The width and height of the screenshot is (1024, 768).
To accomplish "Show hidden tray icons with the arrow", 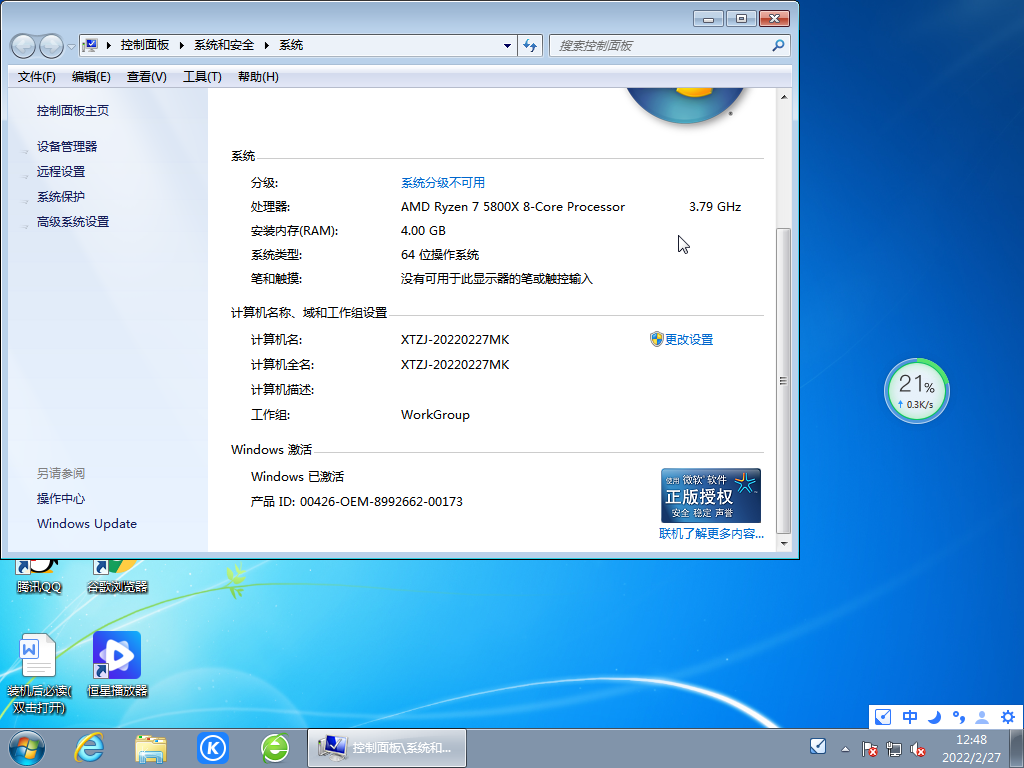I will coord(844,747).
